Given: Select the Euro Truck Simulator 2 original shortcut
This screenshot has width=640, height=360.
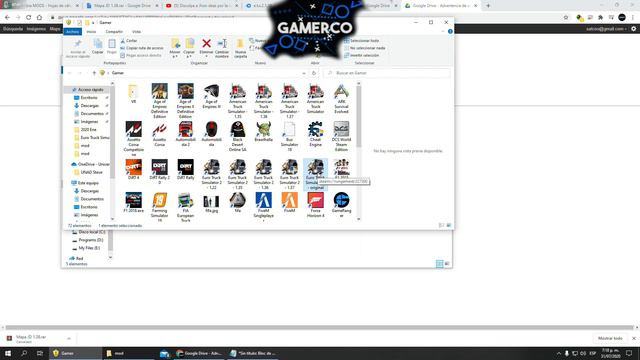Looking at the screenshot, I should [315, 174].
